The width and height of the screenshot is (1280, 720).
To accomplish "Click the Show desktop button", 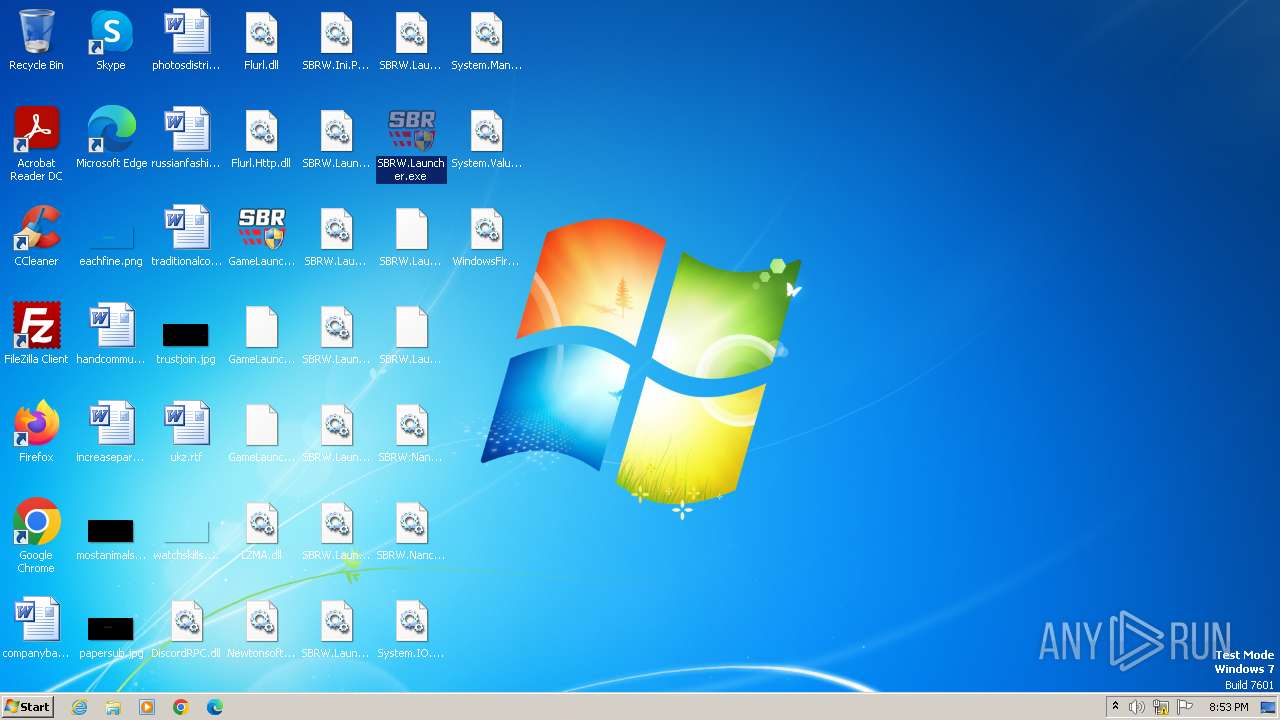I will point(1268,707).
